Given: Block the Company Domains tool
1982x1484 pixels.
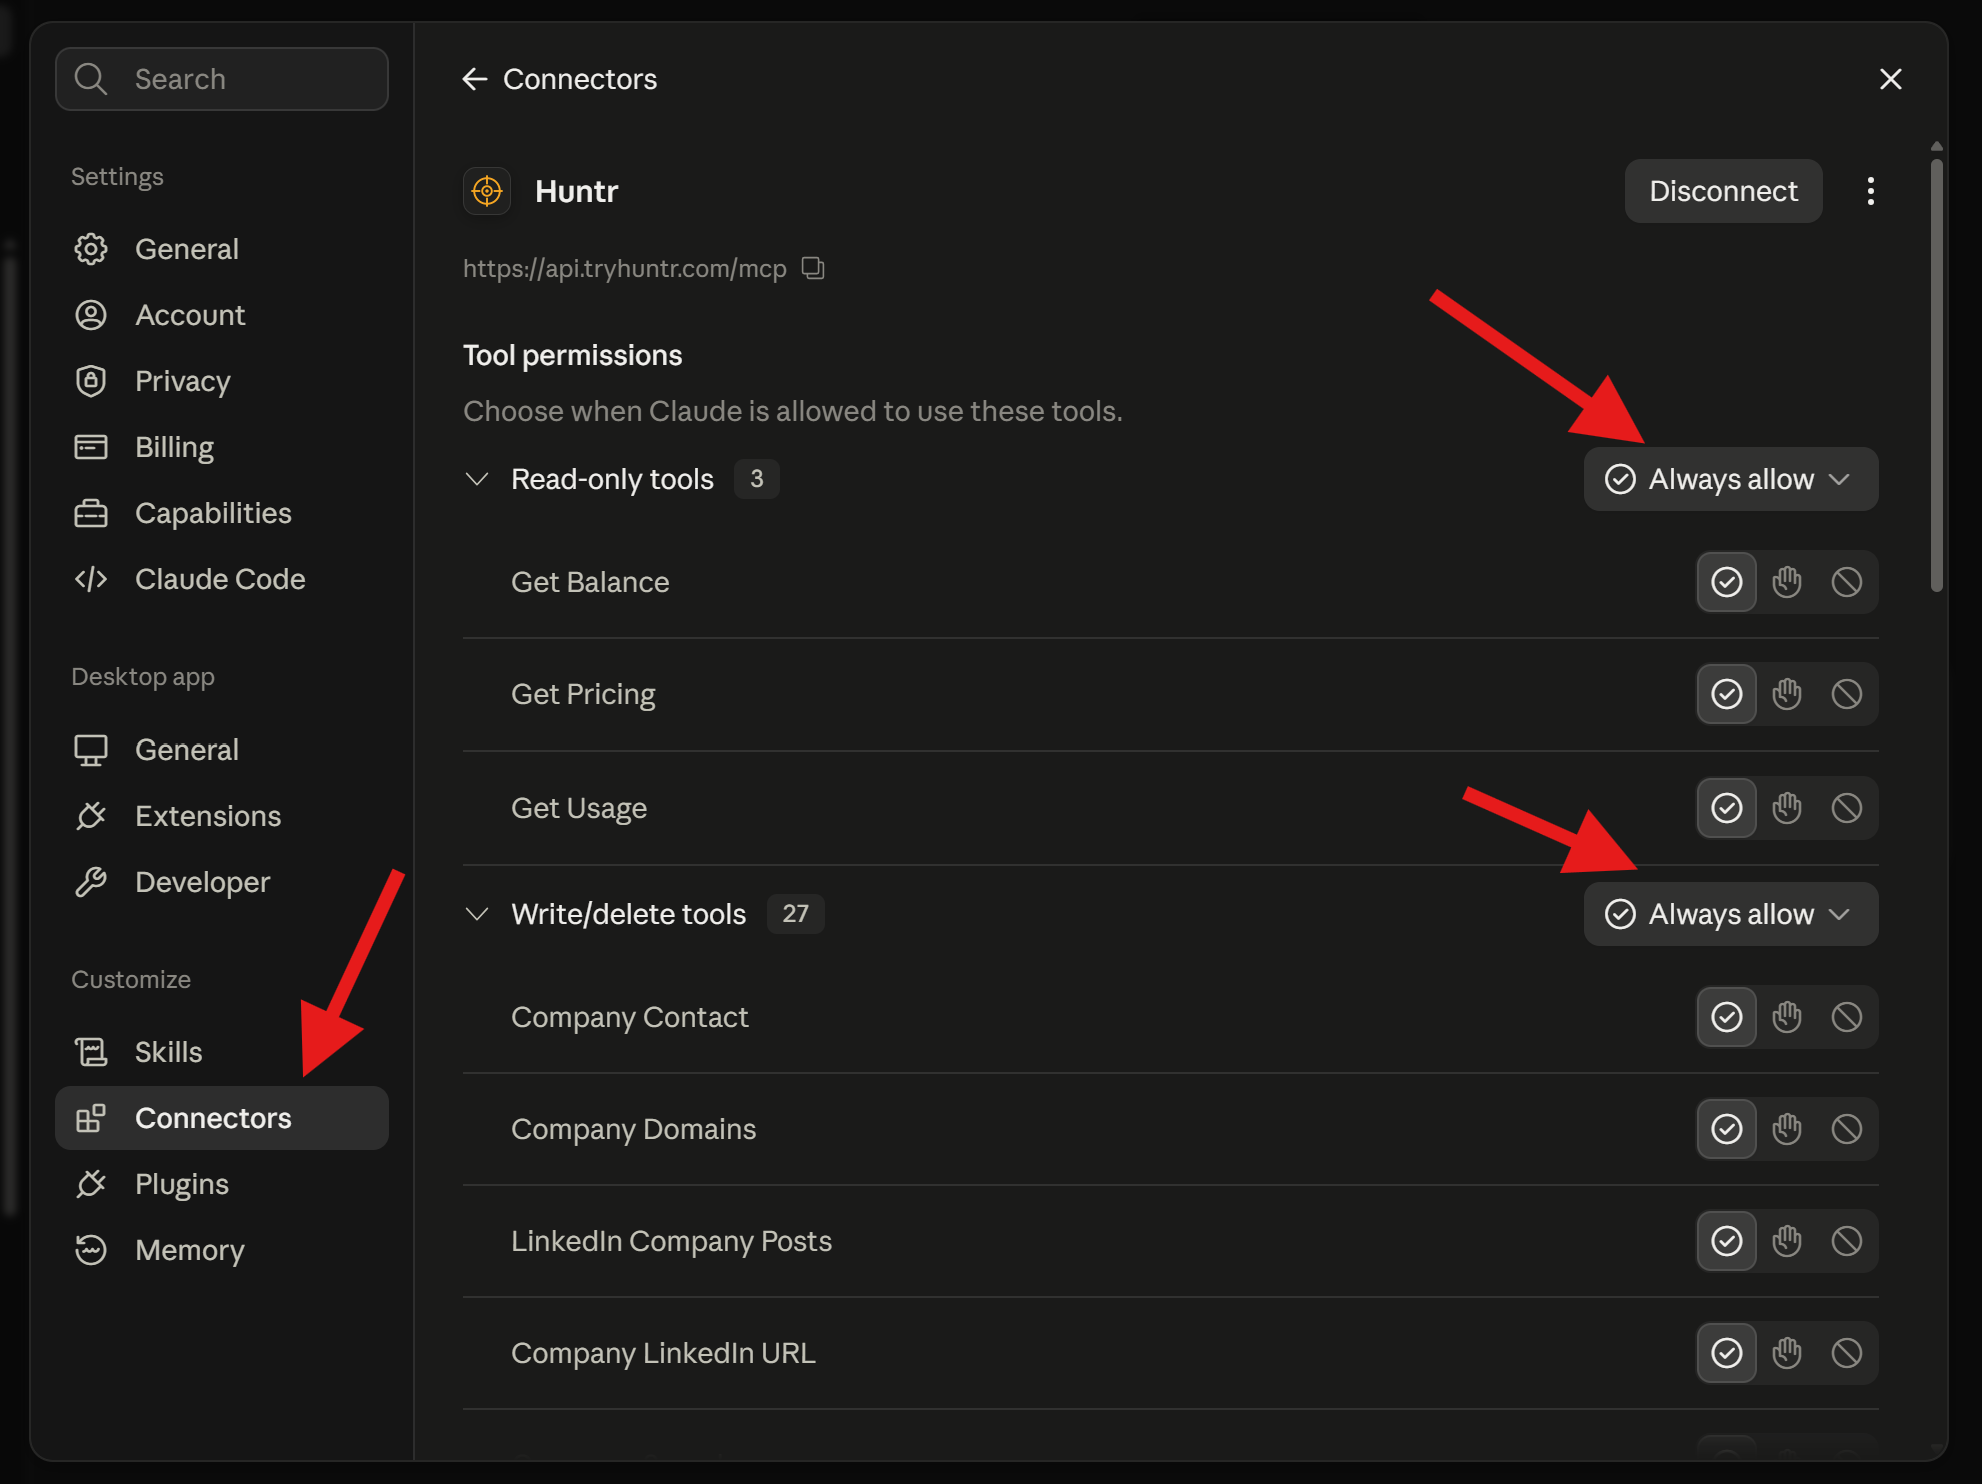Looking at the screenshot, I should tap(1846, 1129).
